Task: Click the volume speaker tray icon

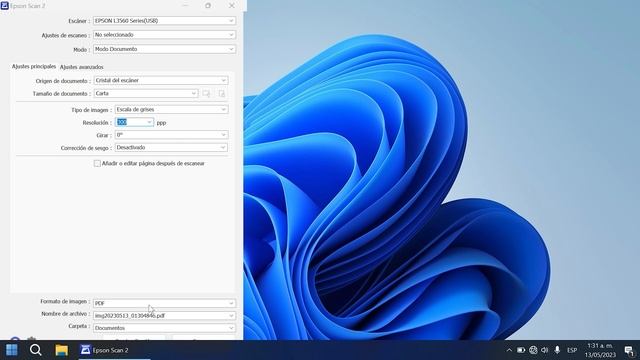Action: point(544,350)
